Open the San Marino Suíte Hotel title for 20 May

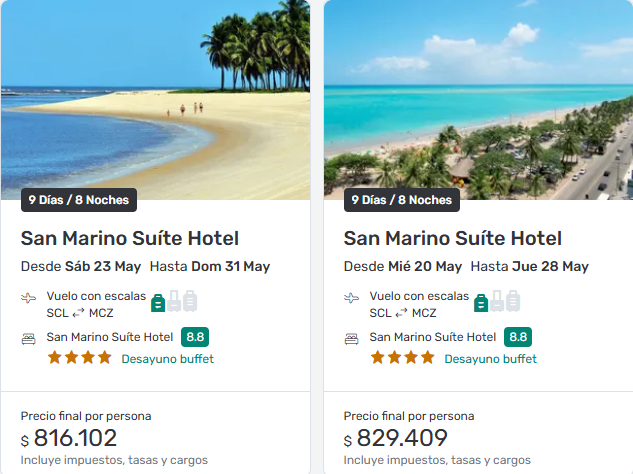coord(453,239)
